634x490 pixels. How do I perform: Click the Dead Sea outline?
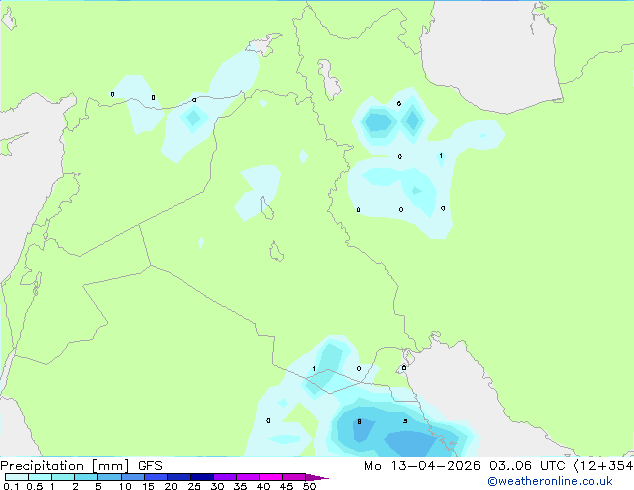[x=37, y=283]
